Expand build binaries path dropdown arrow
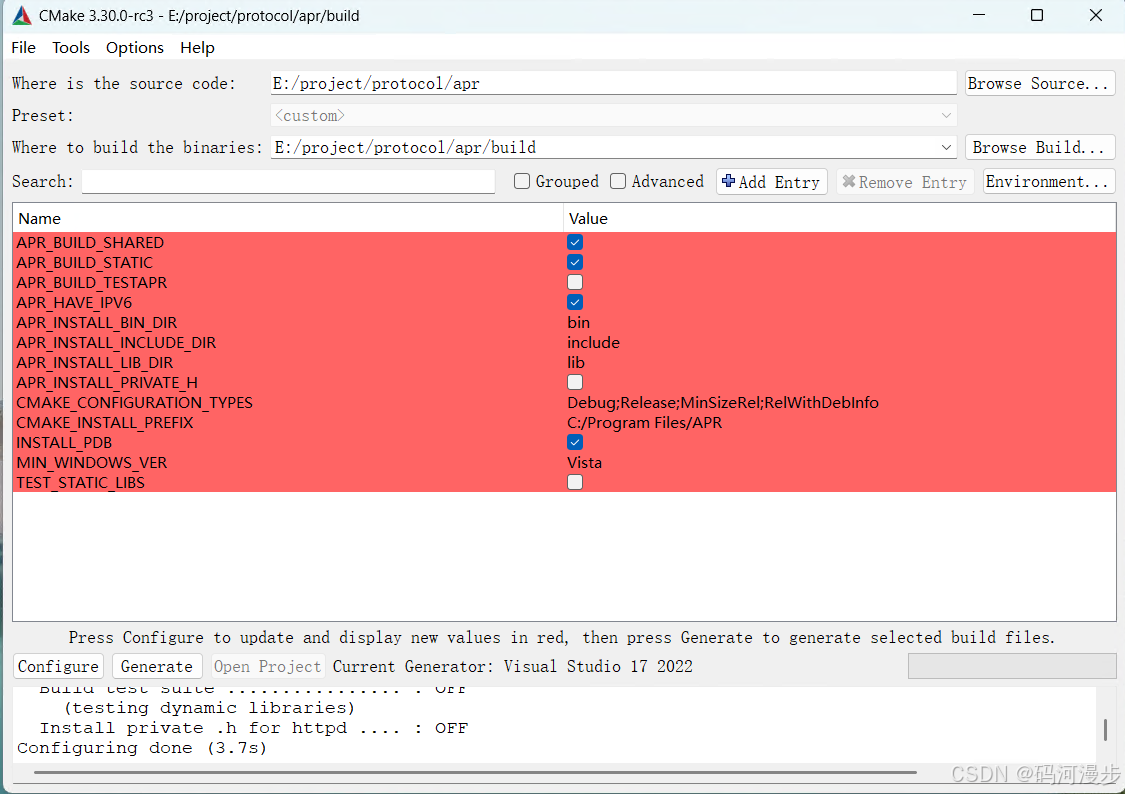The image size is (1125, 794). click(x=946, y=147)
